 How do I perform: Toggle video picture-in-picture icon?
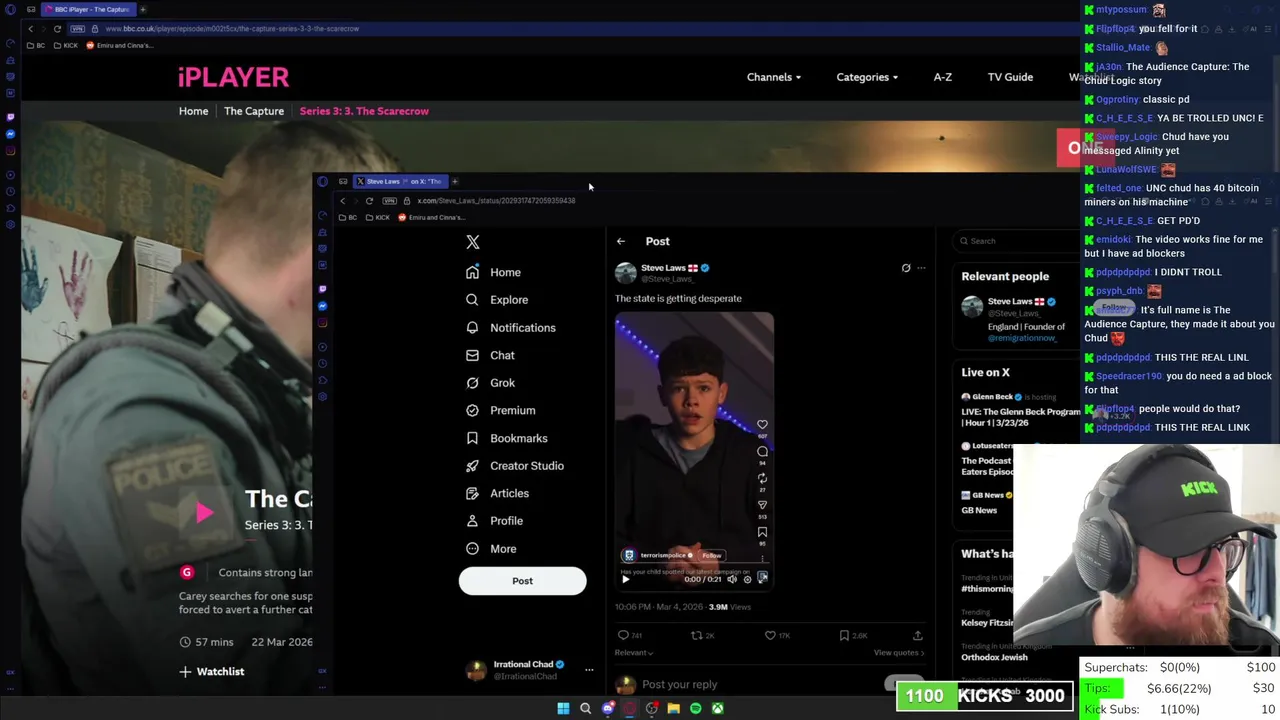(763, 578)
